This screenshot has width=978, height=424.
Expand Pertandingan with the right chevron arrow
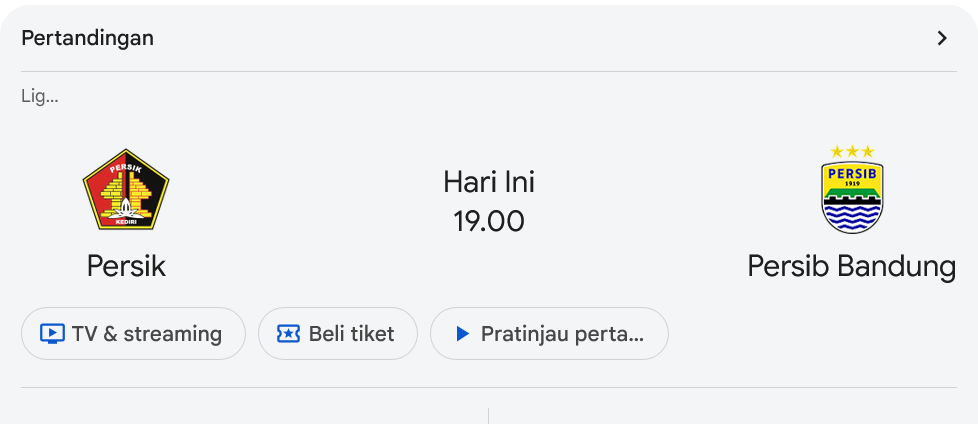pyautogui.click(x=941, y=39)
